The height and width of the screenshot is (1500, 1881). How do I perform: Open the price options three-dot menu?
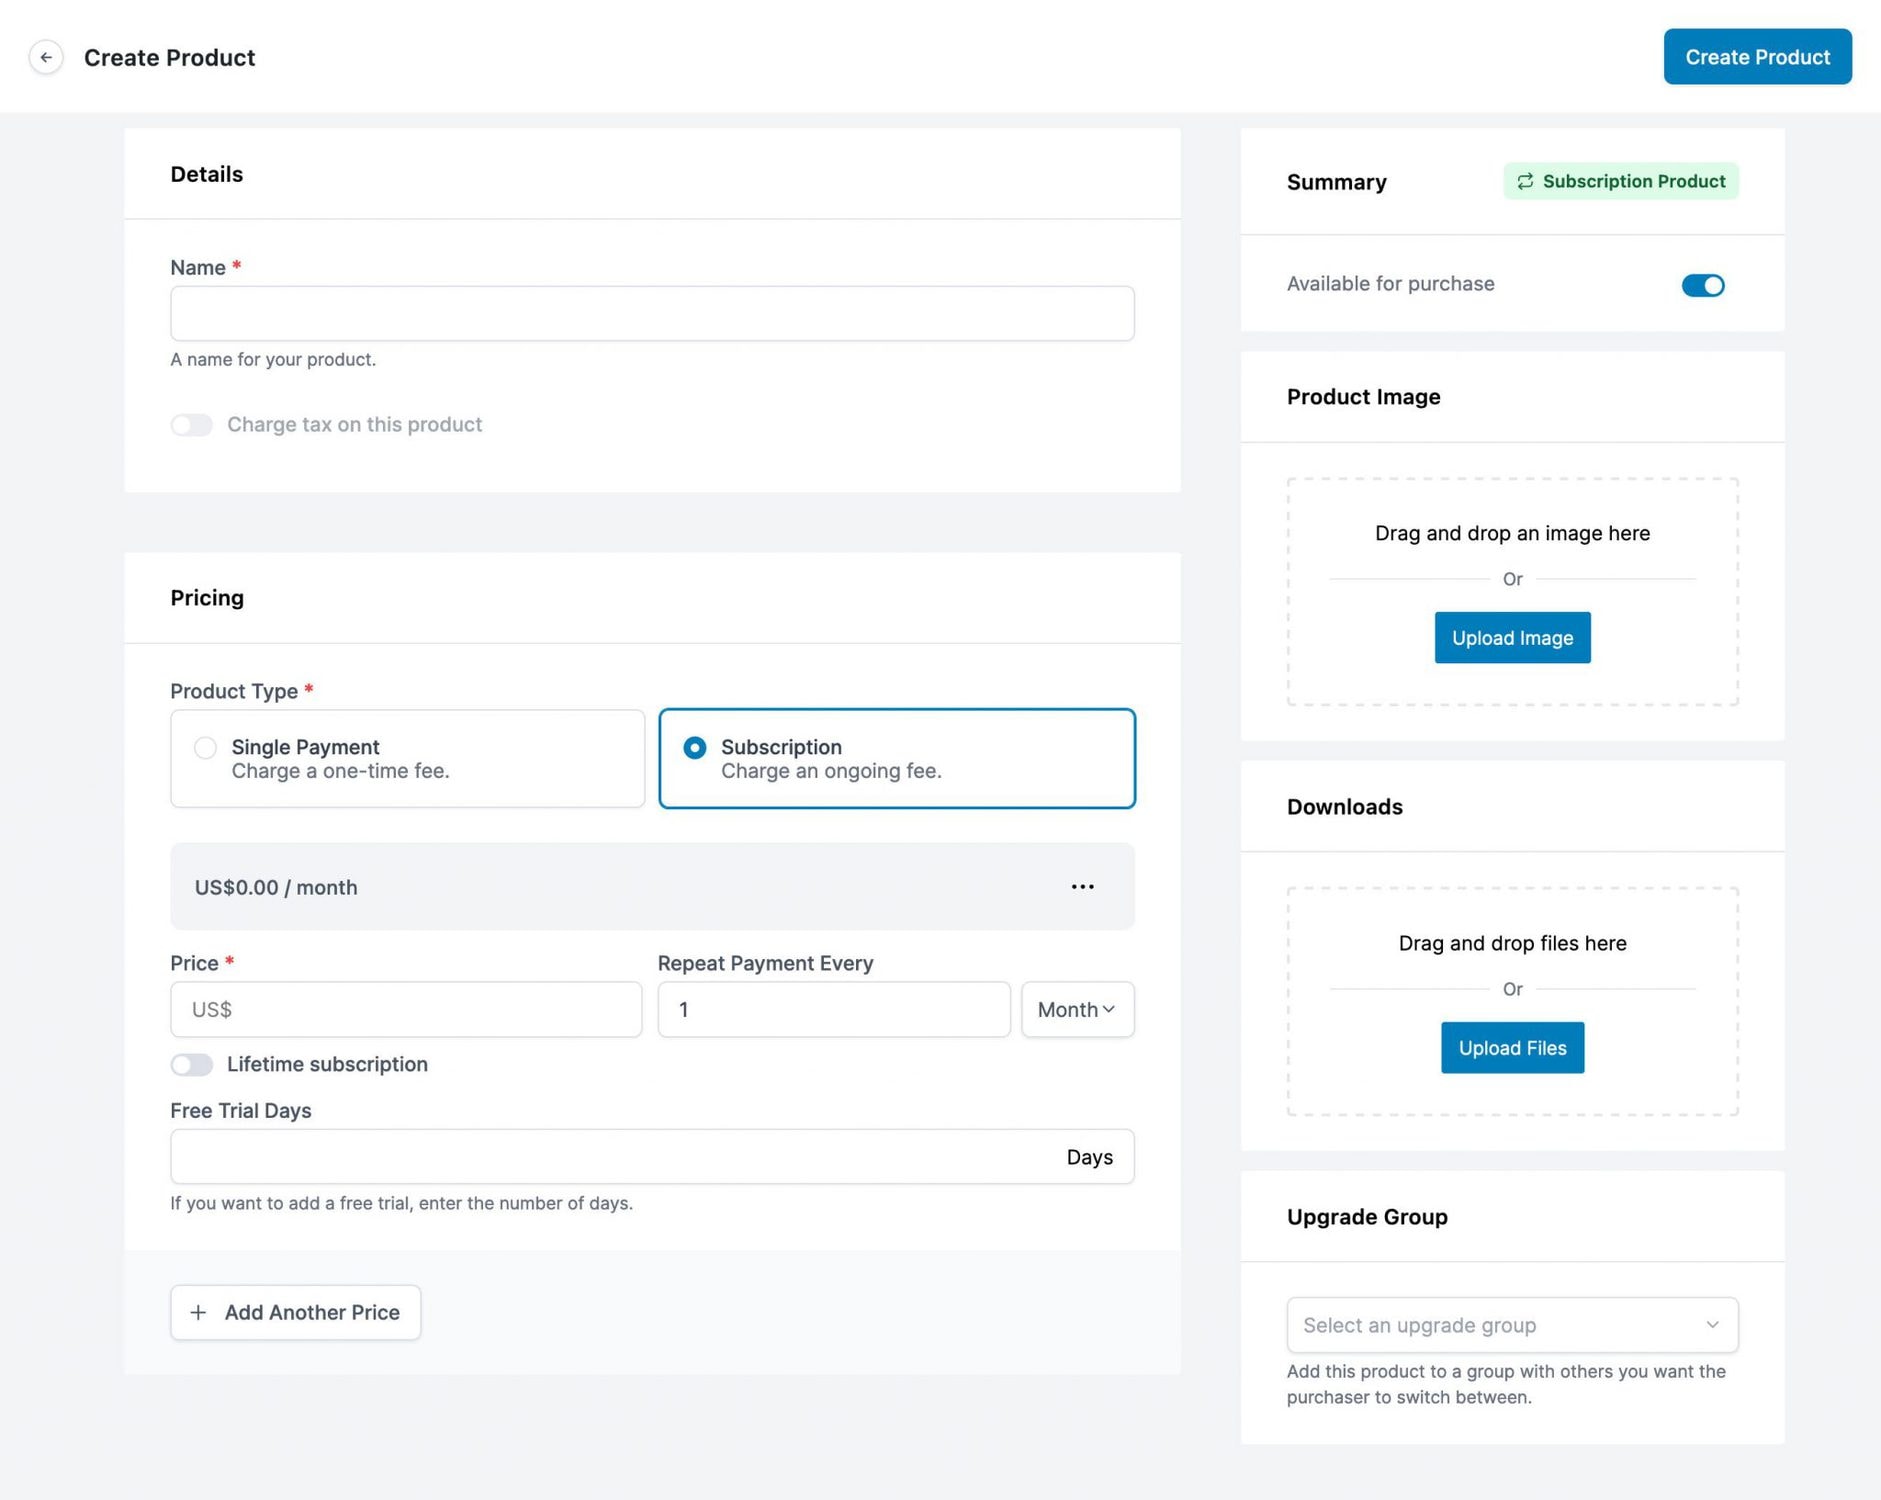(1082, 887)
